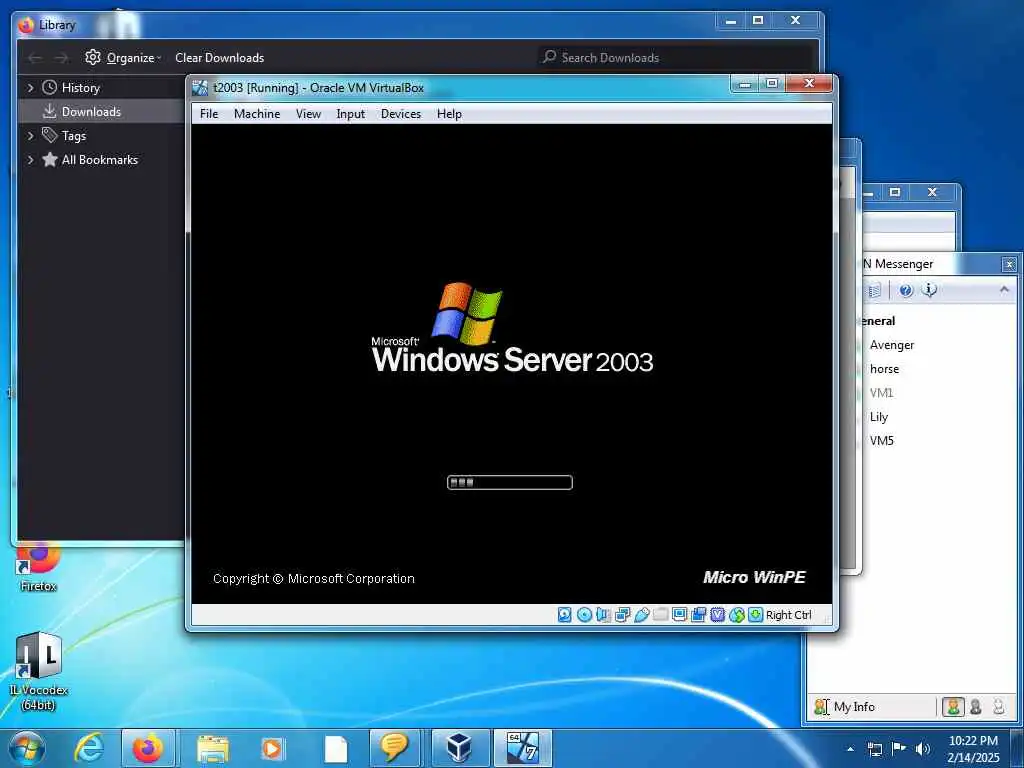Open Windows Start menu orb
The width and height of the screenshot is (1024, 768).
tap(27, 748)
